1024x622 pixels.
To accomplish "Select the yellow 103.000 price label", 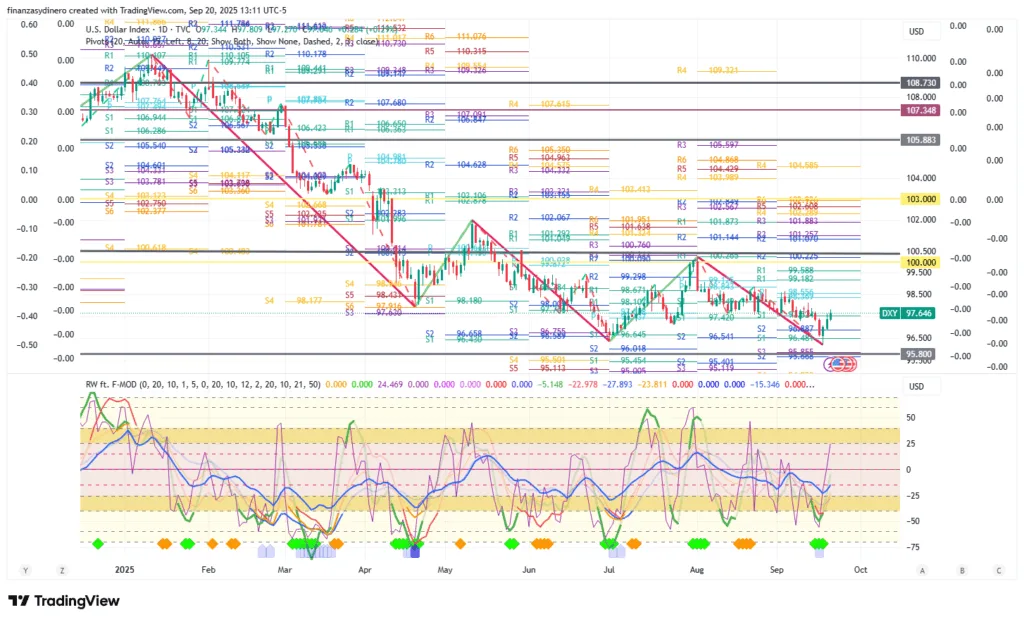I will click(x=920, y=199).
